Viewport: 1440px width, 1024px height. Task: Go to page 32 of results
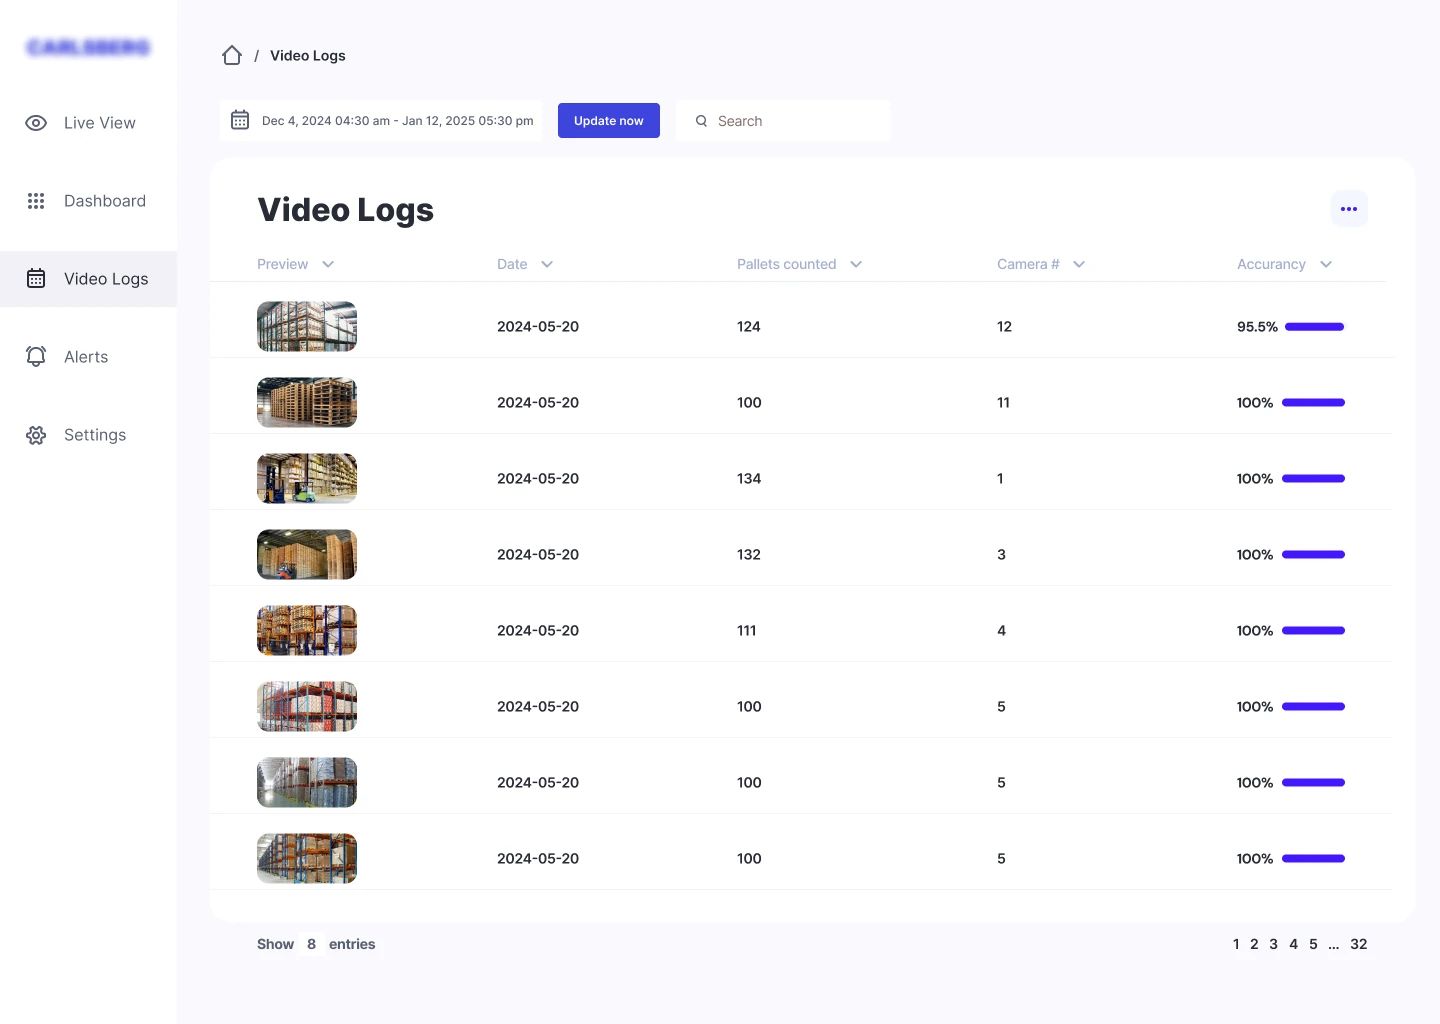[1359, 944]
